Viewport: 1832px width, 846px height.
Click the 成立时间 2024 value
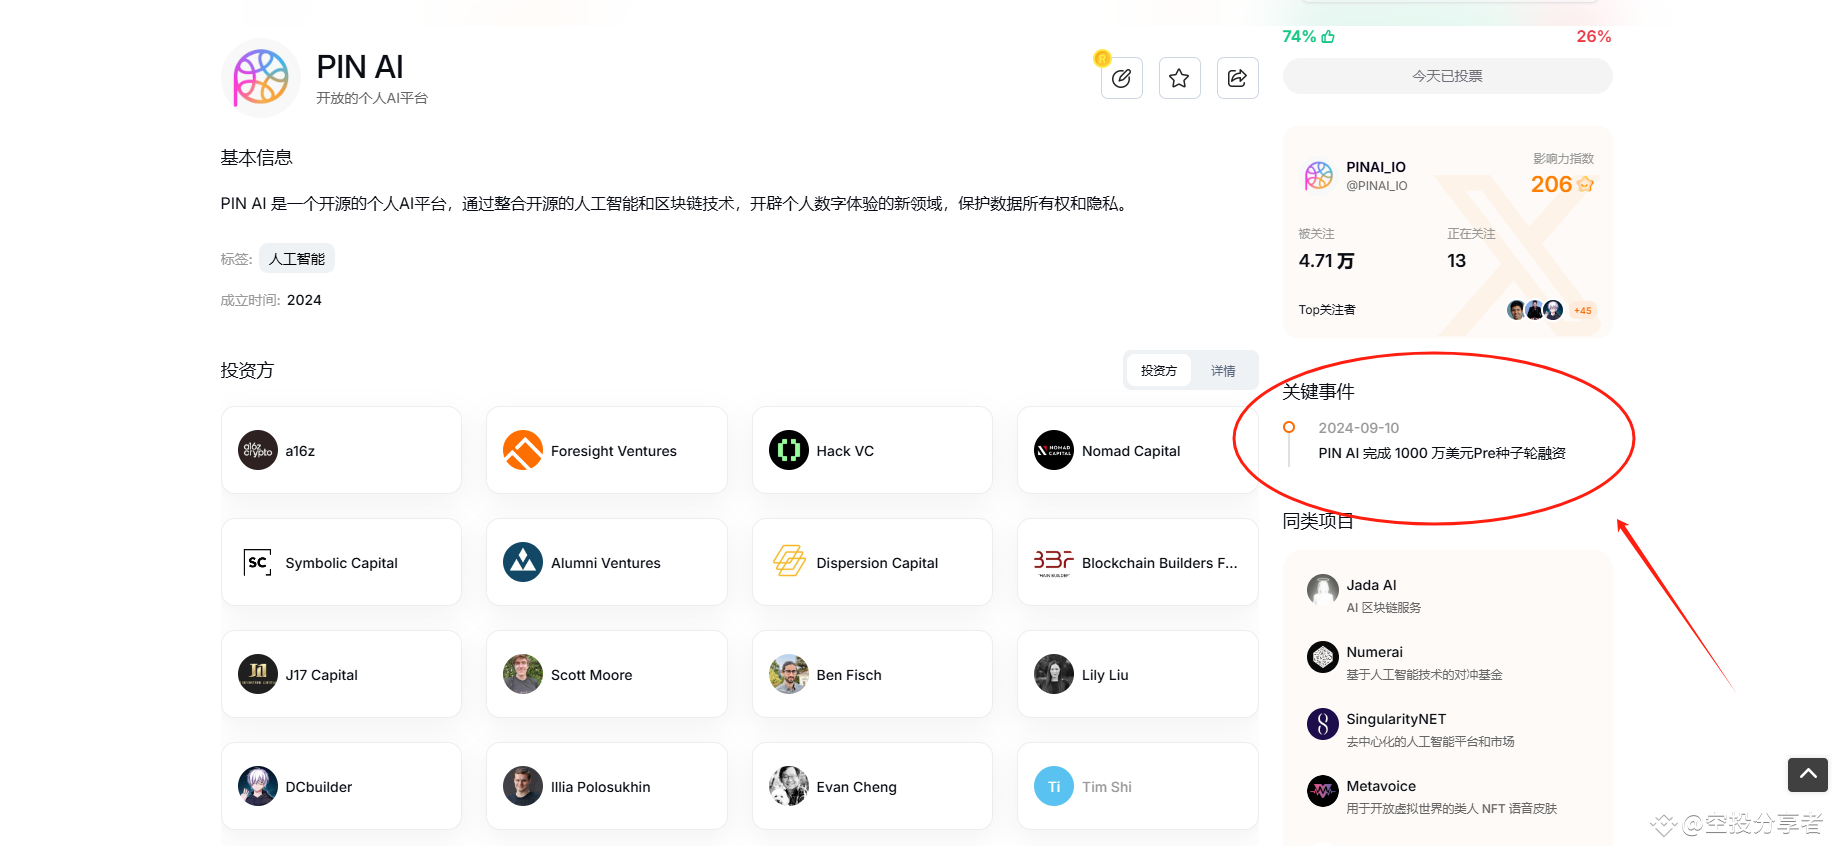tap(304, 300)
